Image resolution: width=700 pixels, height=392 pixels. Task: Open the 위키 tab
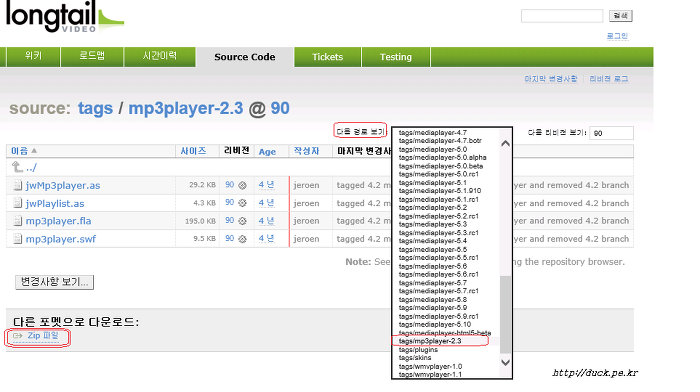33,56
